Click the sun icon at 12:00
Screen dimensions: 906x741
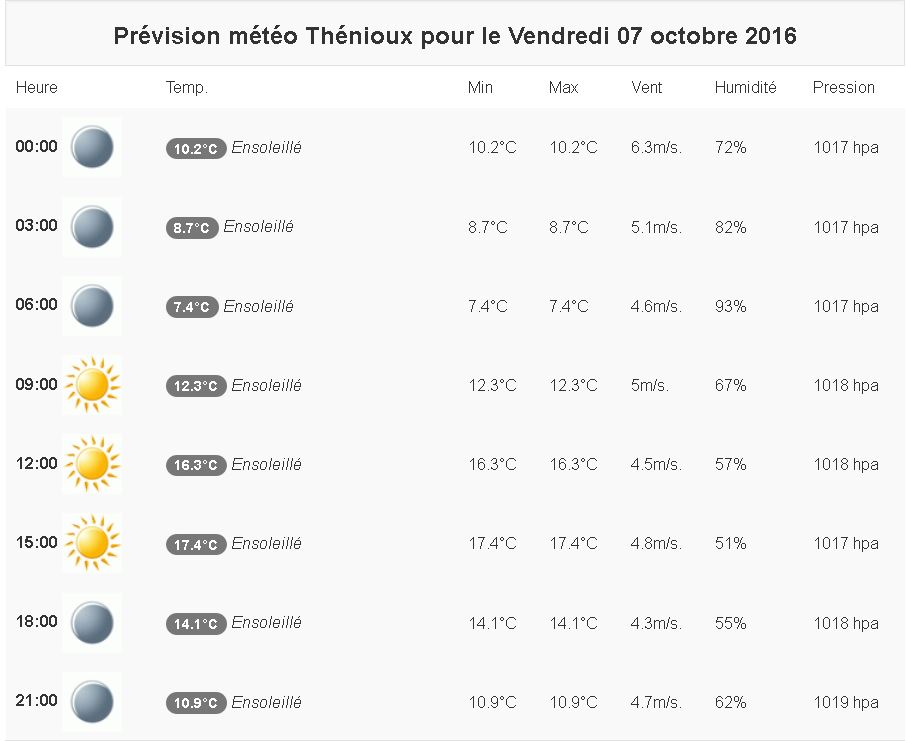92,464
